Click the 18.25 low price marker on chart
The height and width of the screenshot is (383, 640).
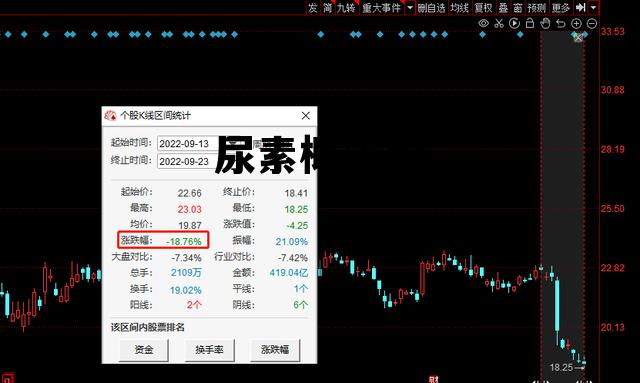point(562,367)
